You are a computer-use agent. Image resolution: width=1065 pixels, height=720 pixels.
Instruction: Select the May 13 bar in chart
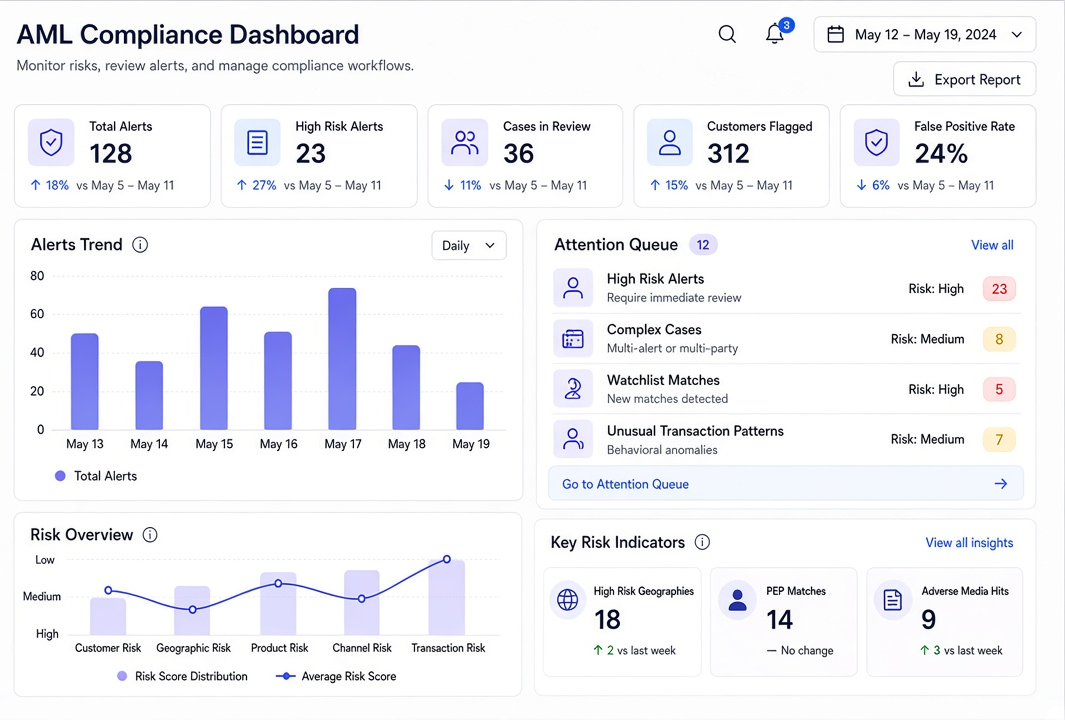tap(85, 381)
